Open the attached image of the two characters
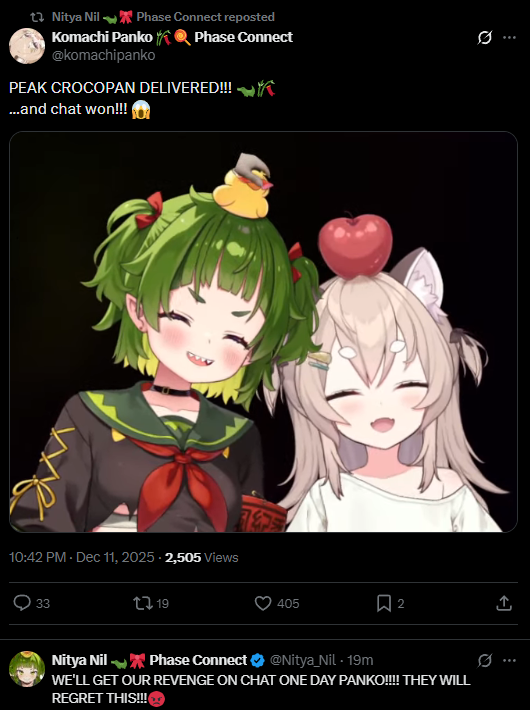Image resolution: width=530 pixels, height=710 pixels. click(x=263, y=332)
